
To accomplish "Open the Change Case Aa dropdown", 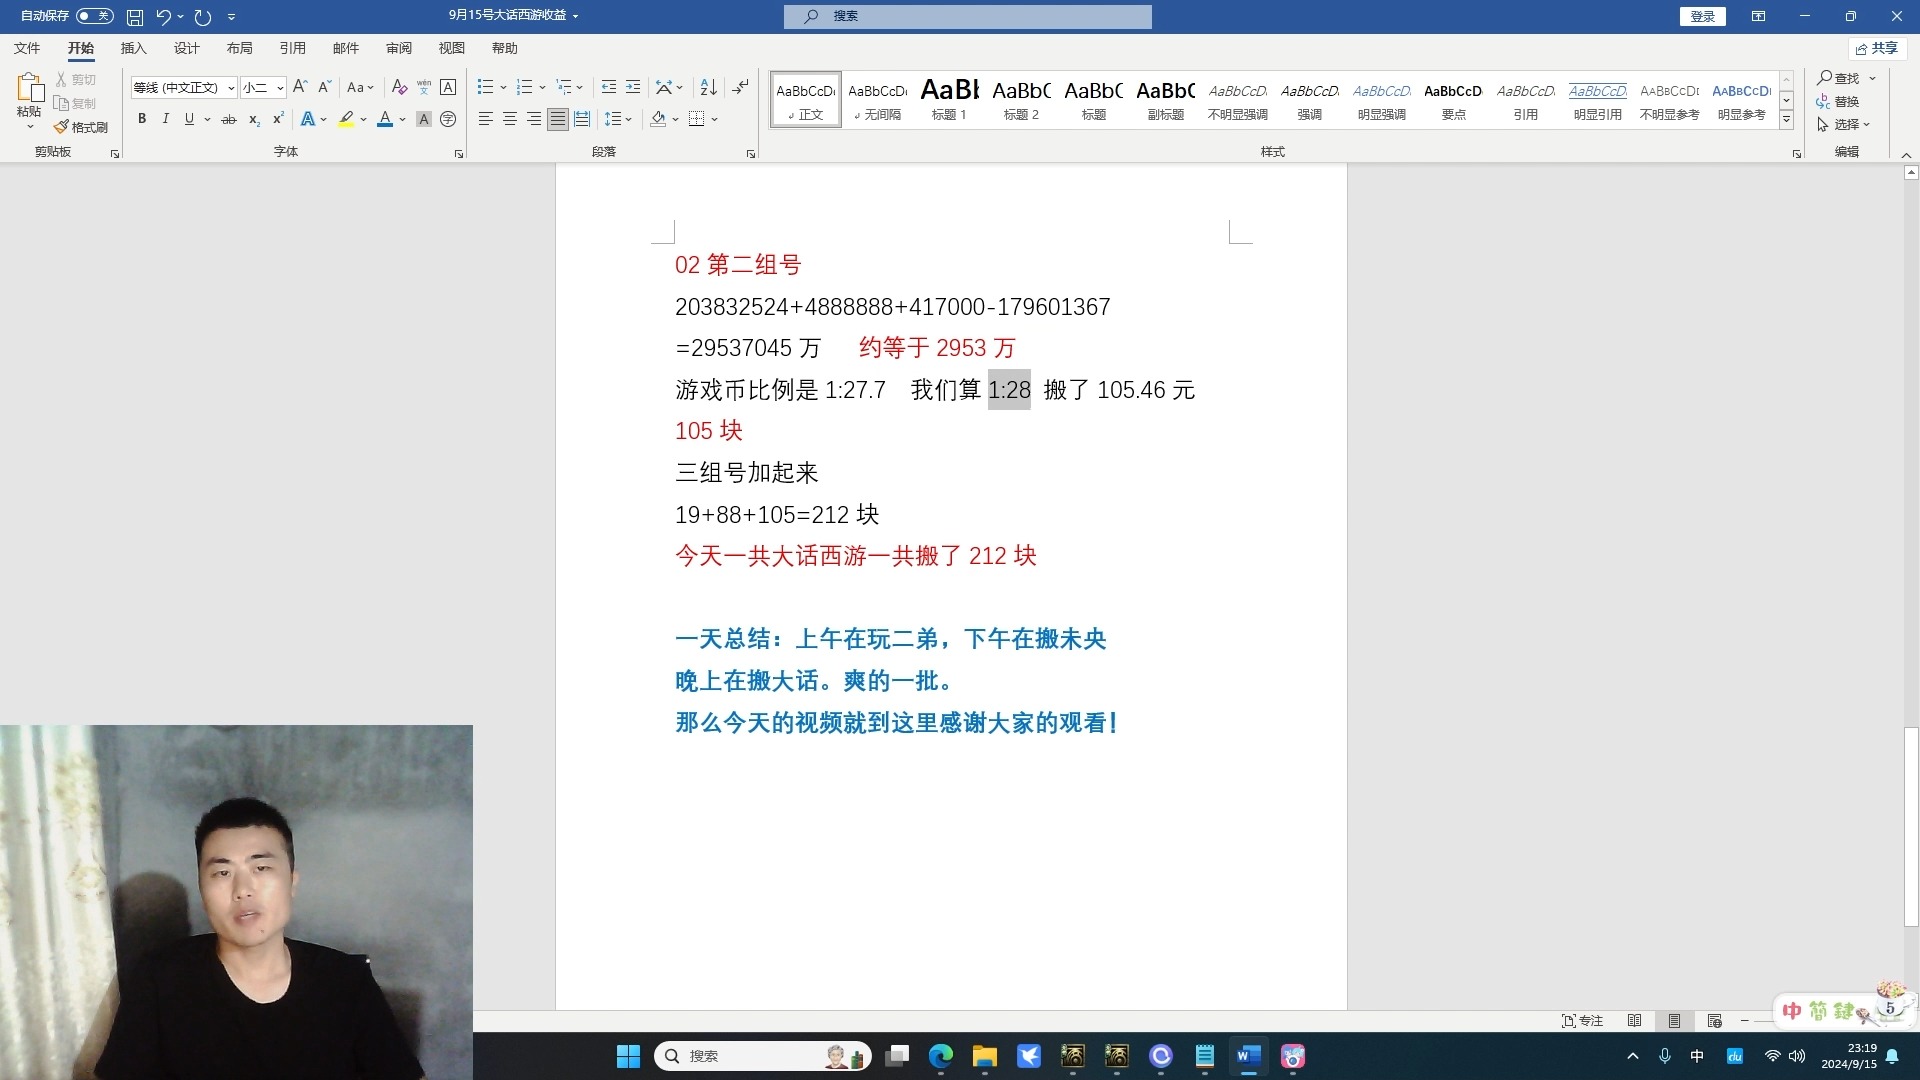I will 360,87.
